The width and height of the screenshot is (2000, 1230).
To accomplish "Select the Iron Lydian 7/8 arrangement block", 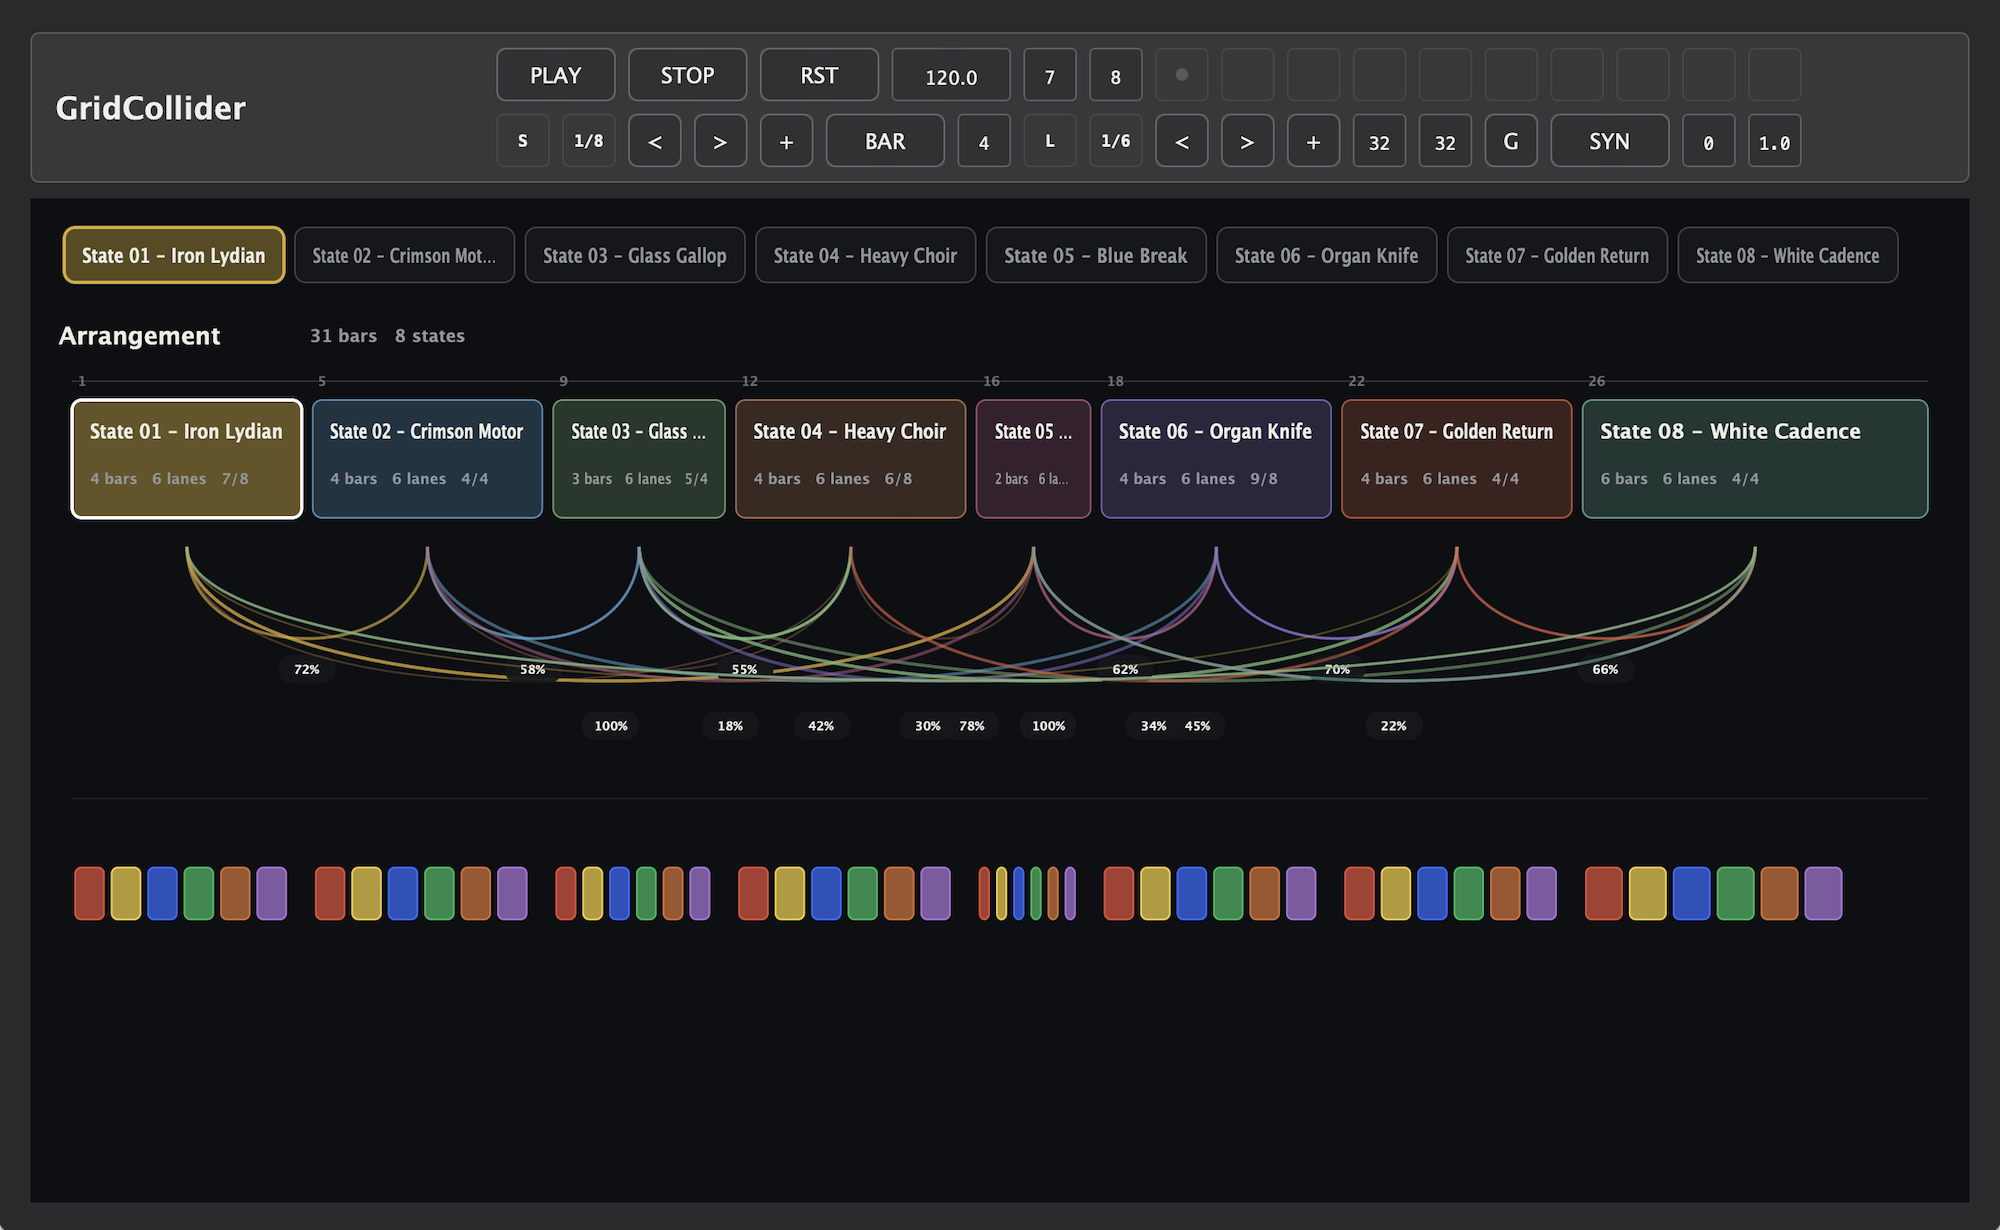I will [x=187, y=459].
